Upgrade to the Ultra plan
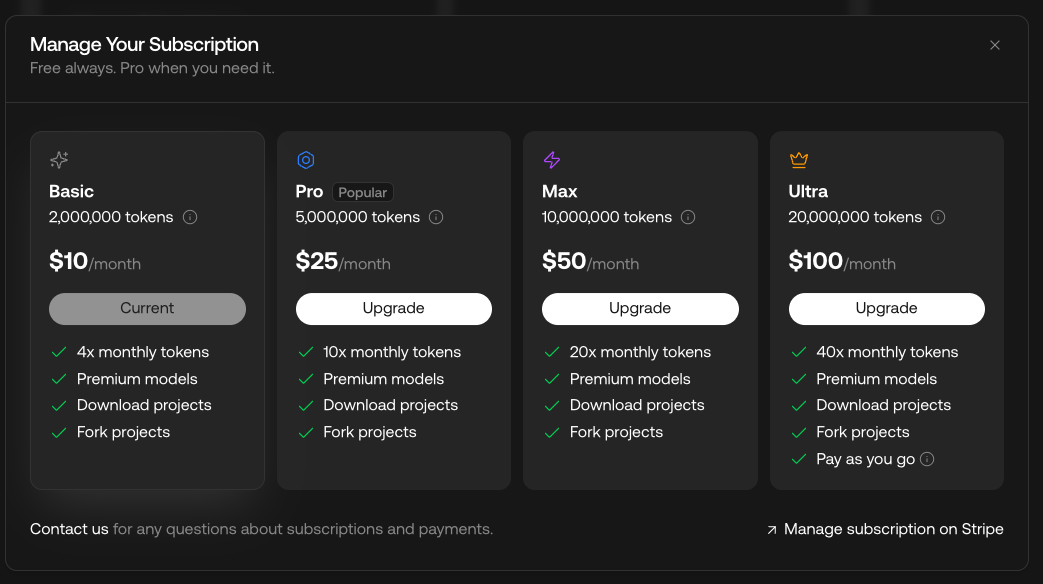Image resolution: width=1043 pixels, height=584 pixels. [886, 308]
